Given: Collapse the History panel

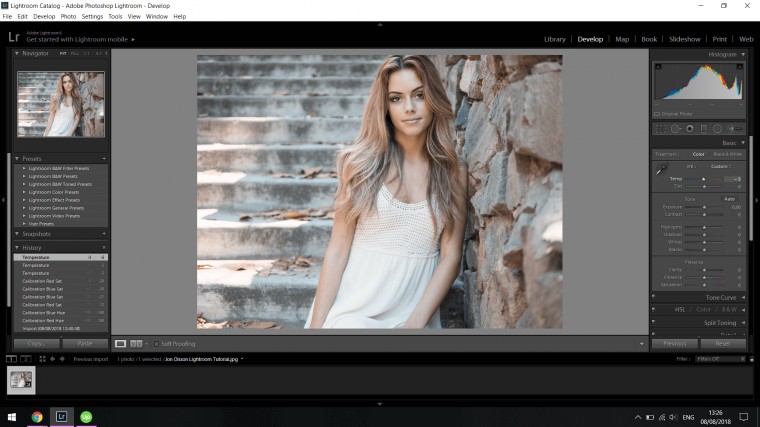Looking at the screenshot, I should pyautogui.click(x=17, y=248).
